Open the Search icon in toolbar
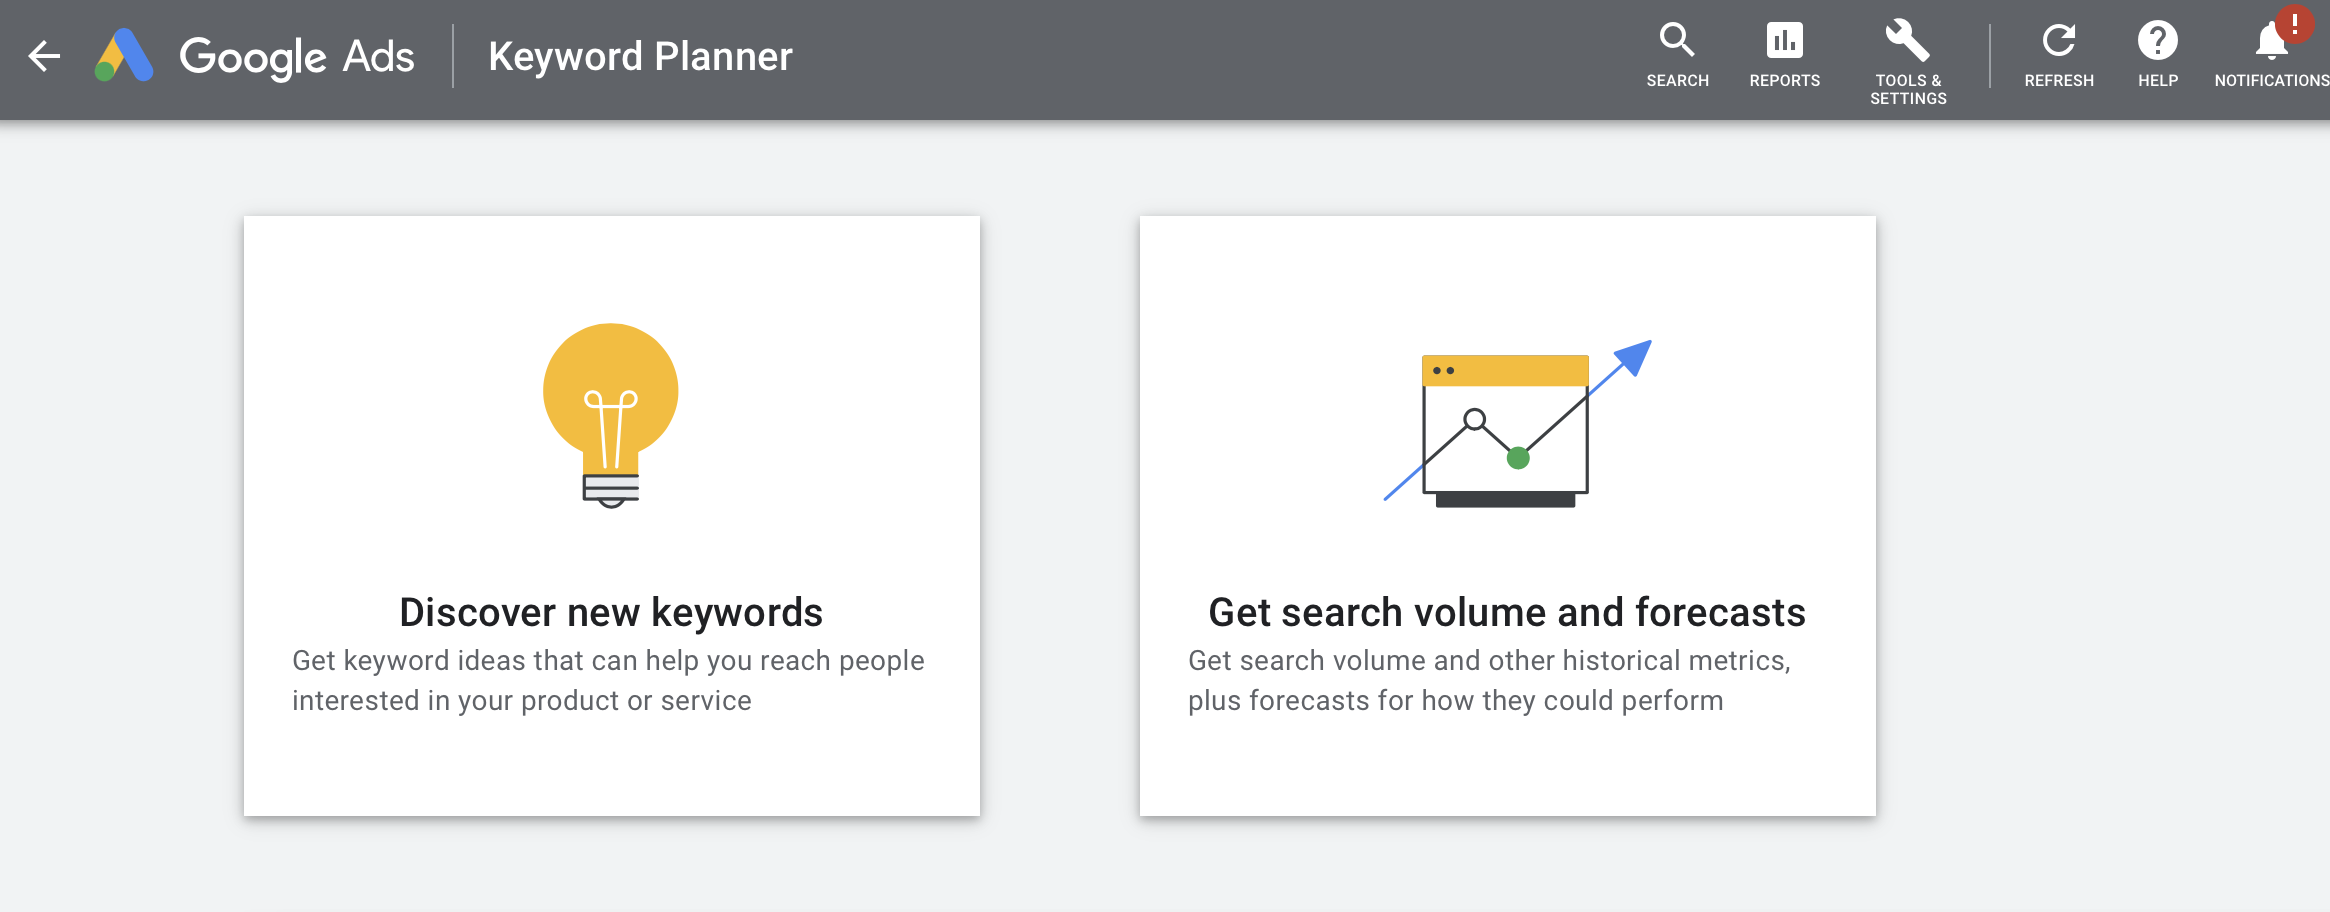This screenshot has width=2330, height=912. coord(1678,42)
